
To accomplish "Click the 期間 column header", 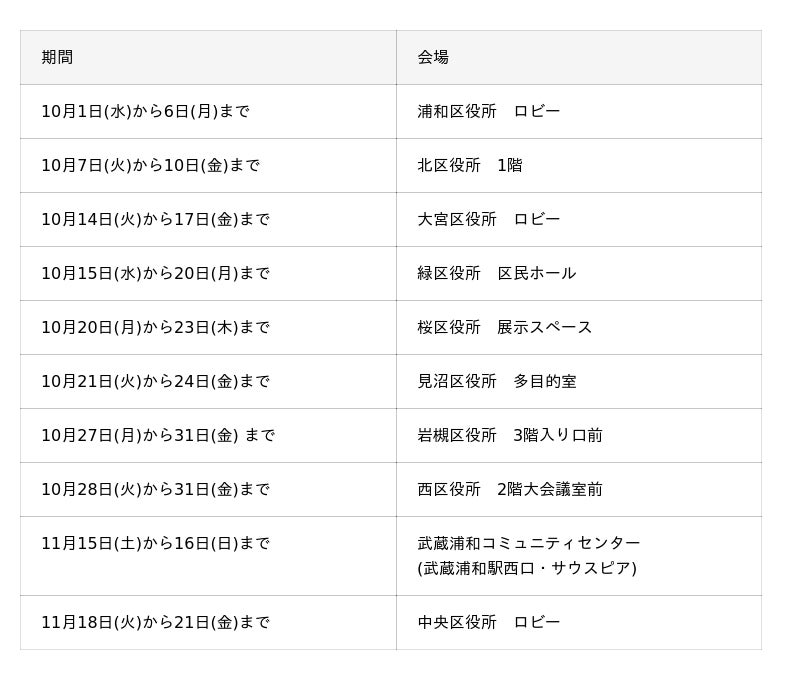I will pos(57,57).
